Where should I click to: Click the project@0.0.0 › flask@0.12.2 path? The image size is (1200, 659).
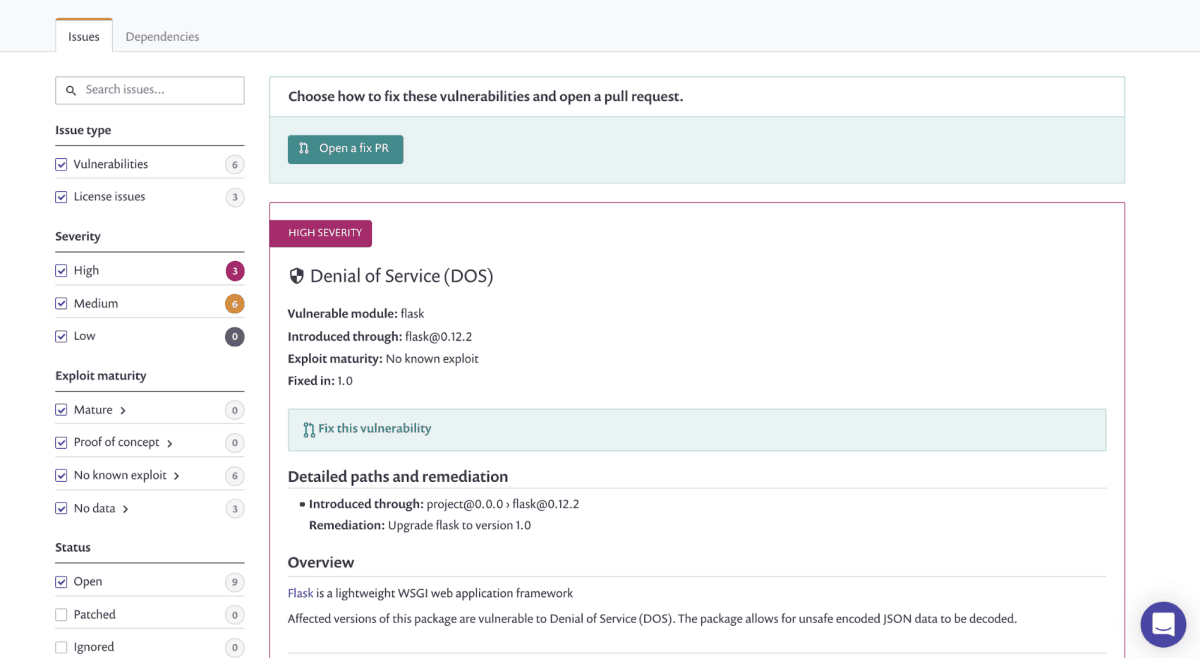(503, 504)
